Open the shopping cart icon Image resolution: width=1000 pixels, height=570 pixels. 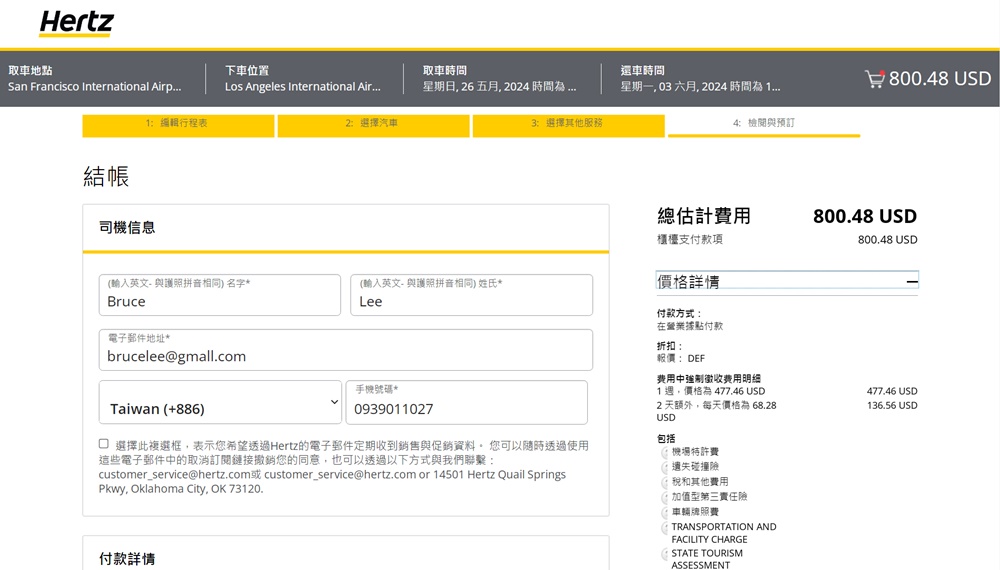click(x=874, y=79)
